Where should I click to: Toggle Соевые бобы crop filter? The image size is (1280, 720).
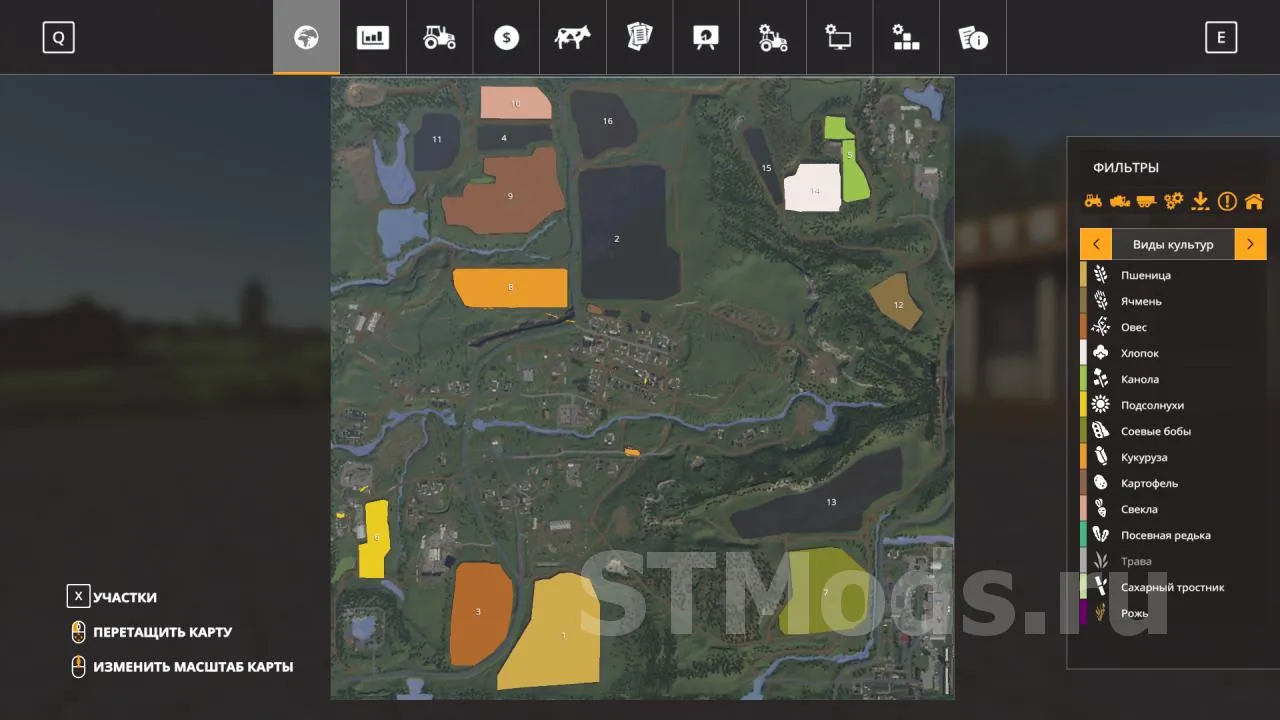point(1173,431)
